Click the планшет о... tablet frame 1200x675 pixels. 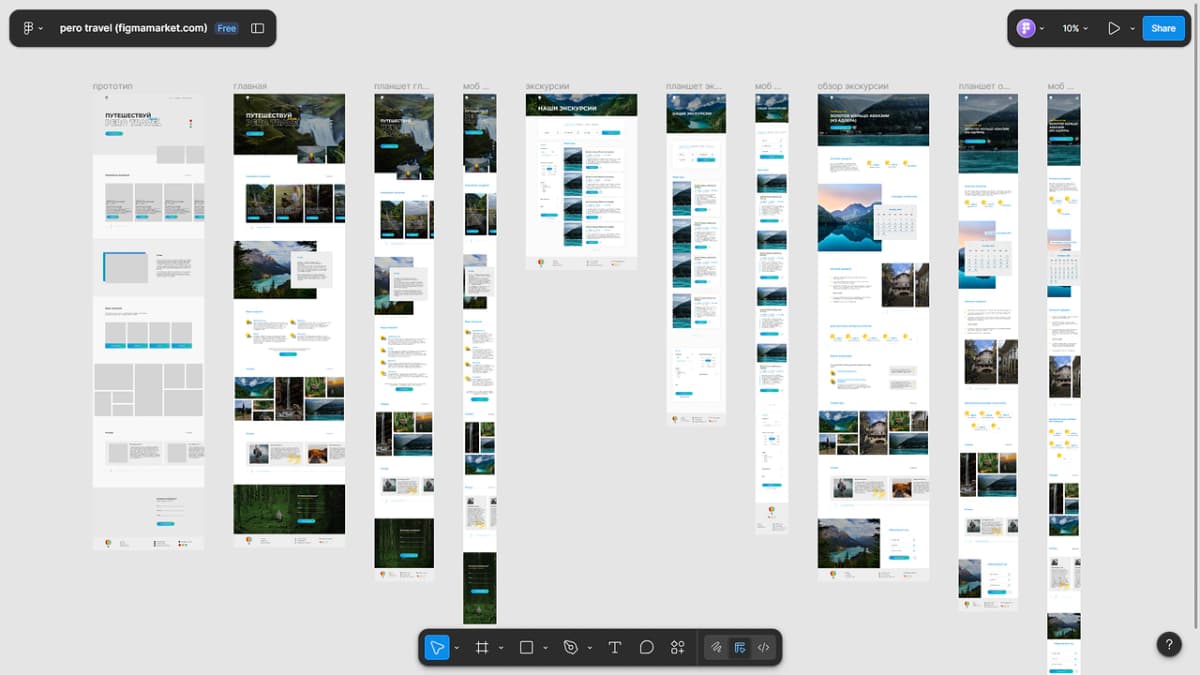[988, 352]
